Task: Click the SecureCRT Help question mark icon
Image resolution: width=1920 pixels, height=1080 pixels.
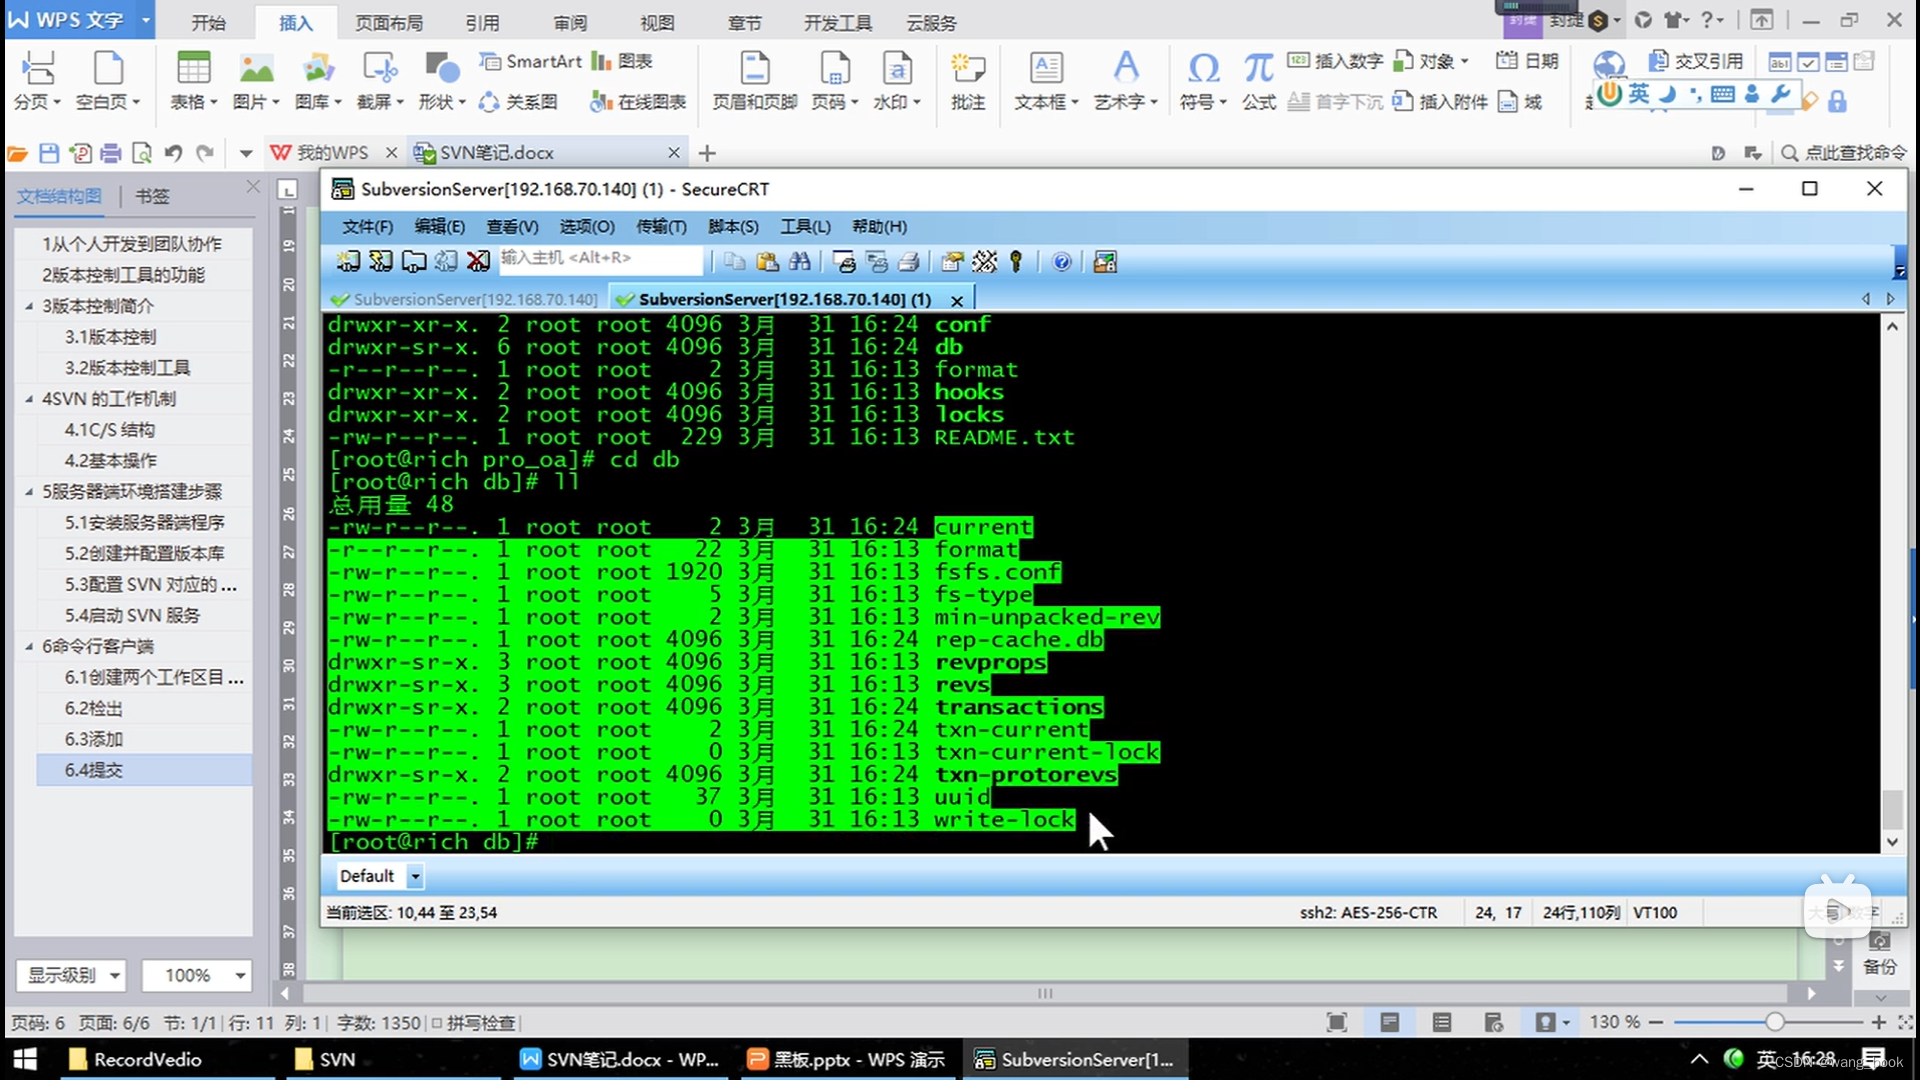Action: (x=1062, y=262)
